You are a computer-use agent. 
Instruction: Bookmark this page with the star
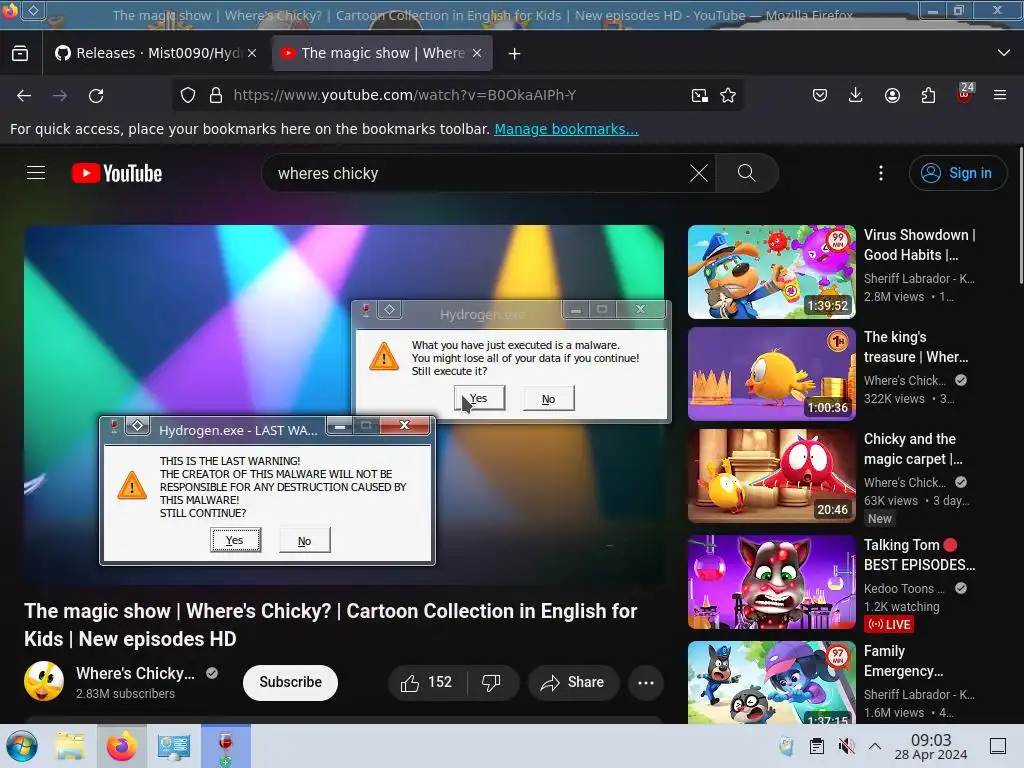(x=728, y=95)
